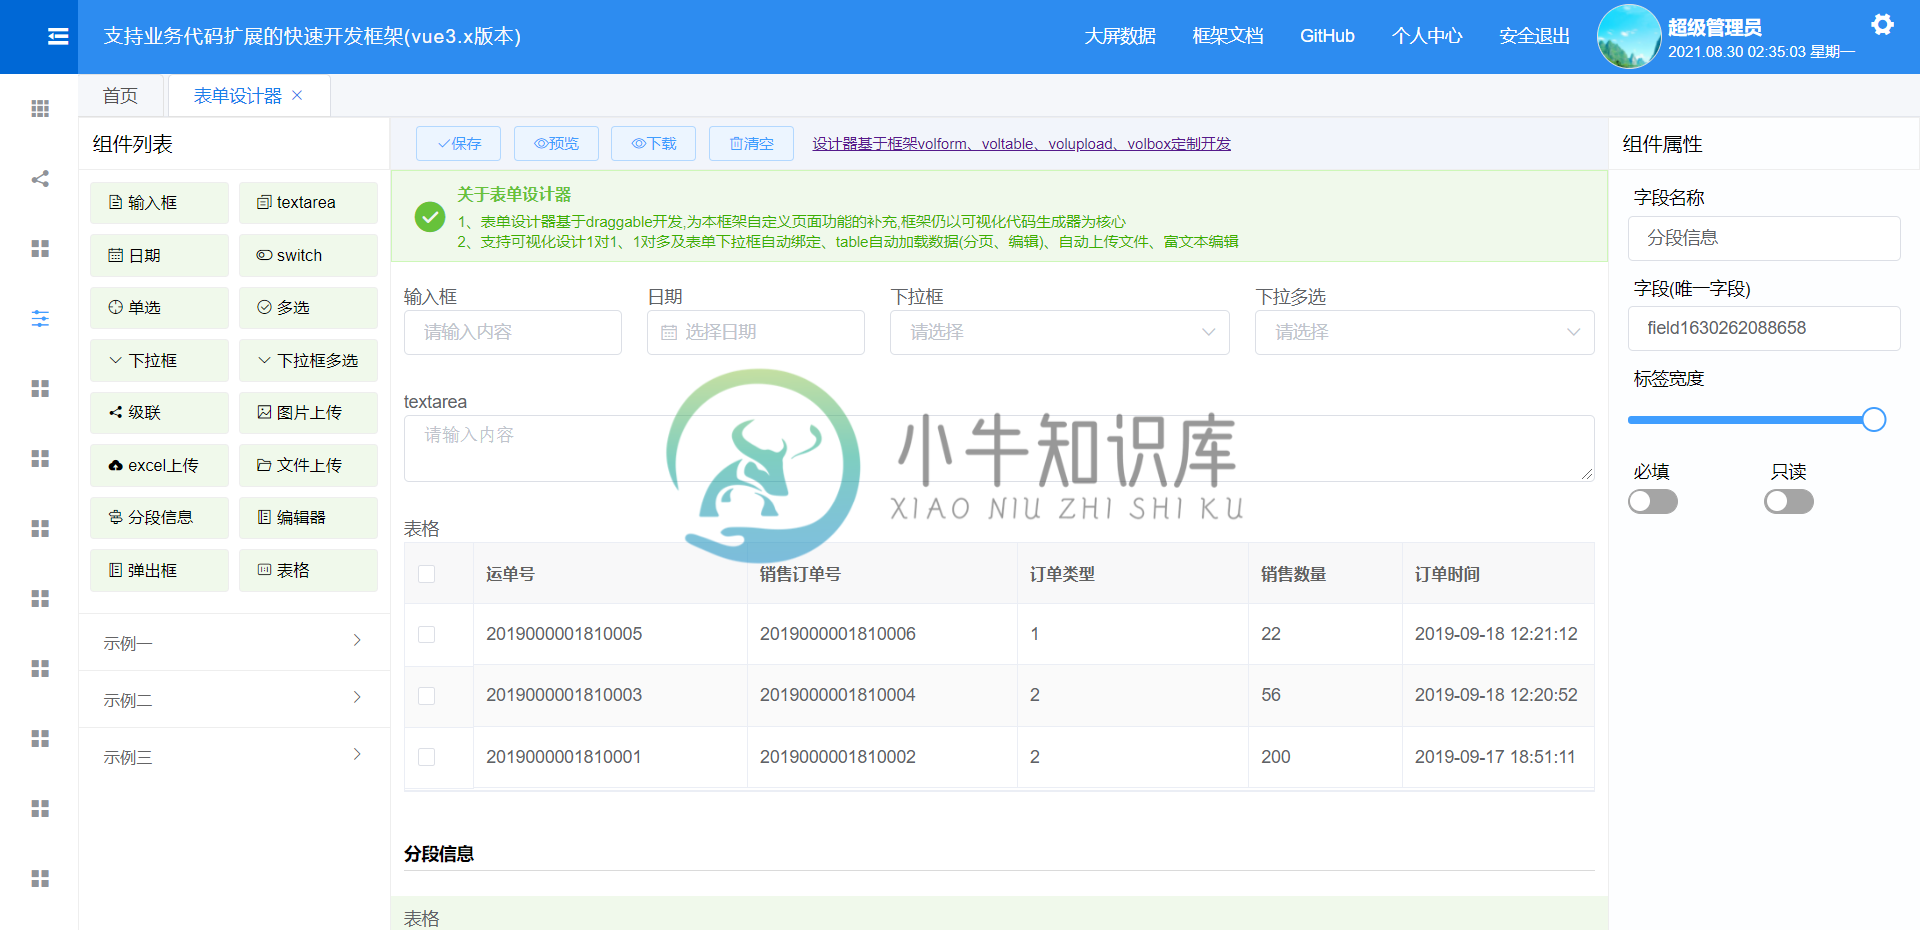Open 大屏数据 in top navigation
Image resolution: width=1920 pixels, height=930 pixels.
point(1120,36)
